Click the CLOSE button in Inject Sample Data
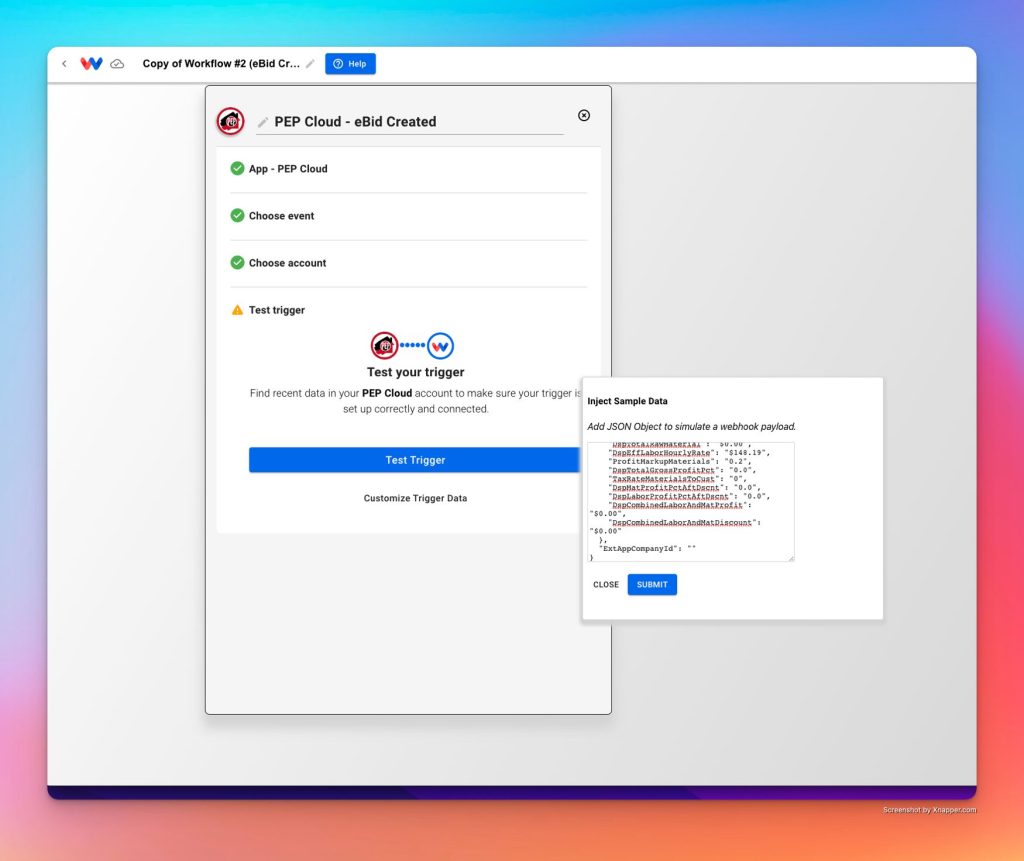Screen dimensions: 1024x861 click(605, 585)
